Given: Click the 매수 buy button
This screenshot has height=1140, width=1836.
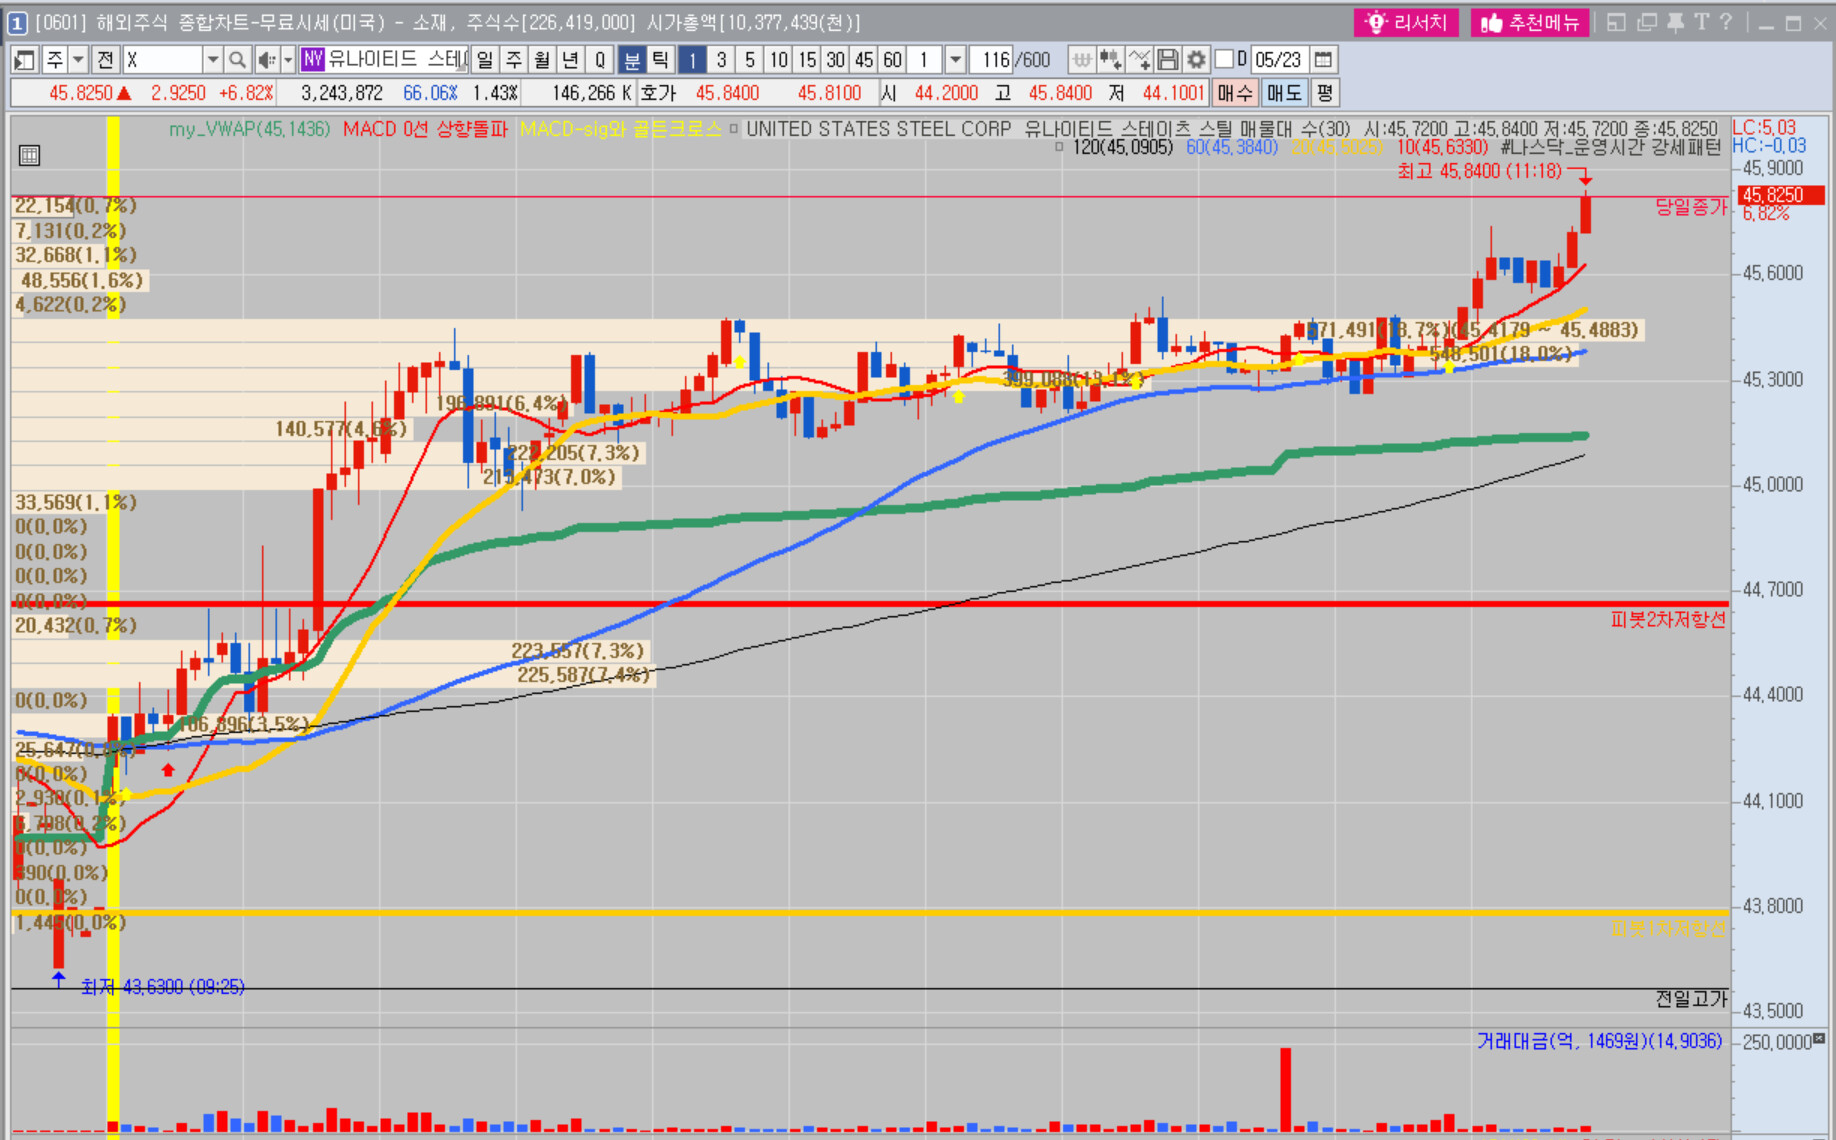Looking at the screenshot, I should tap(1235, 93).
